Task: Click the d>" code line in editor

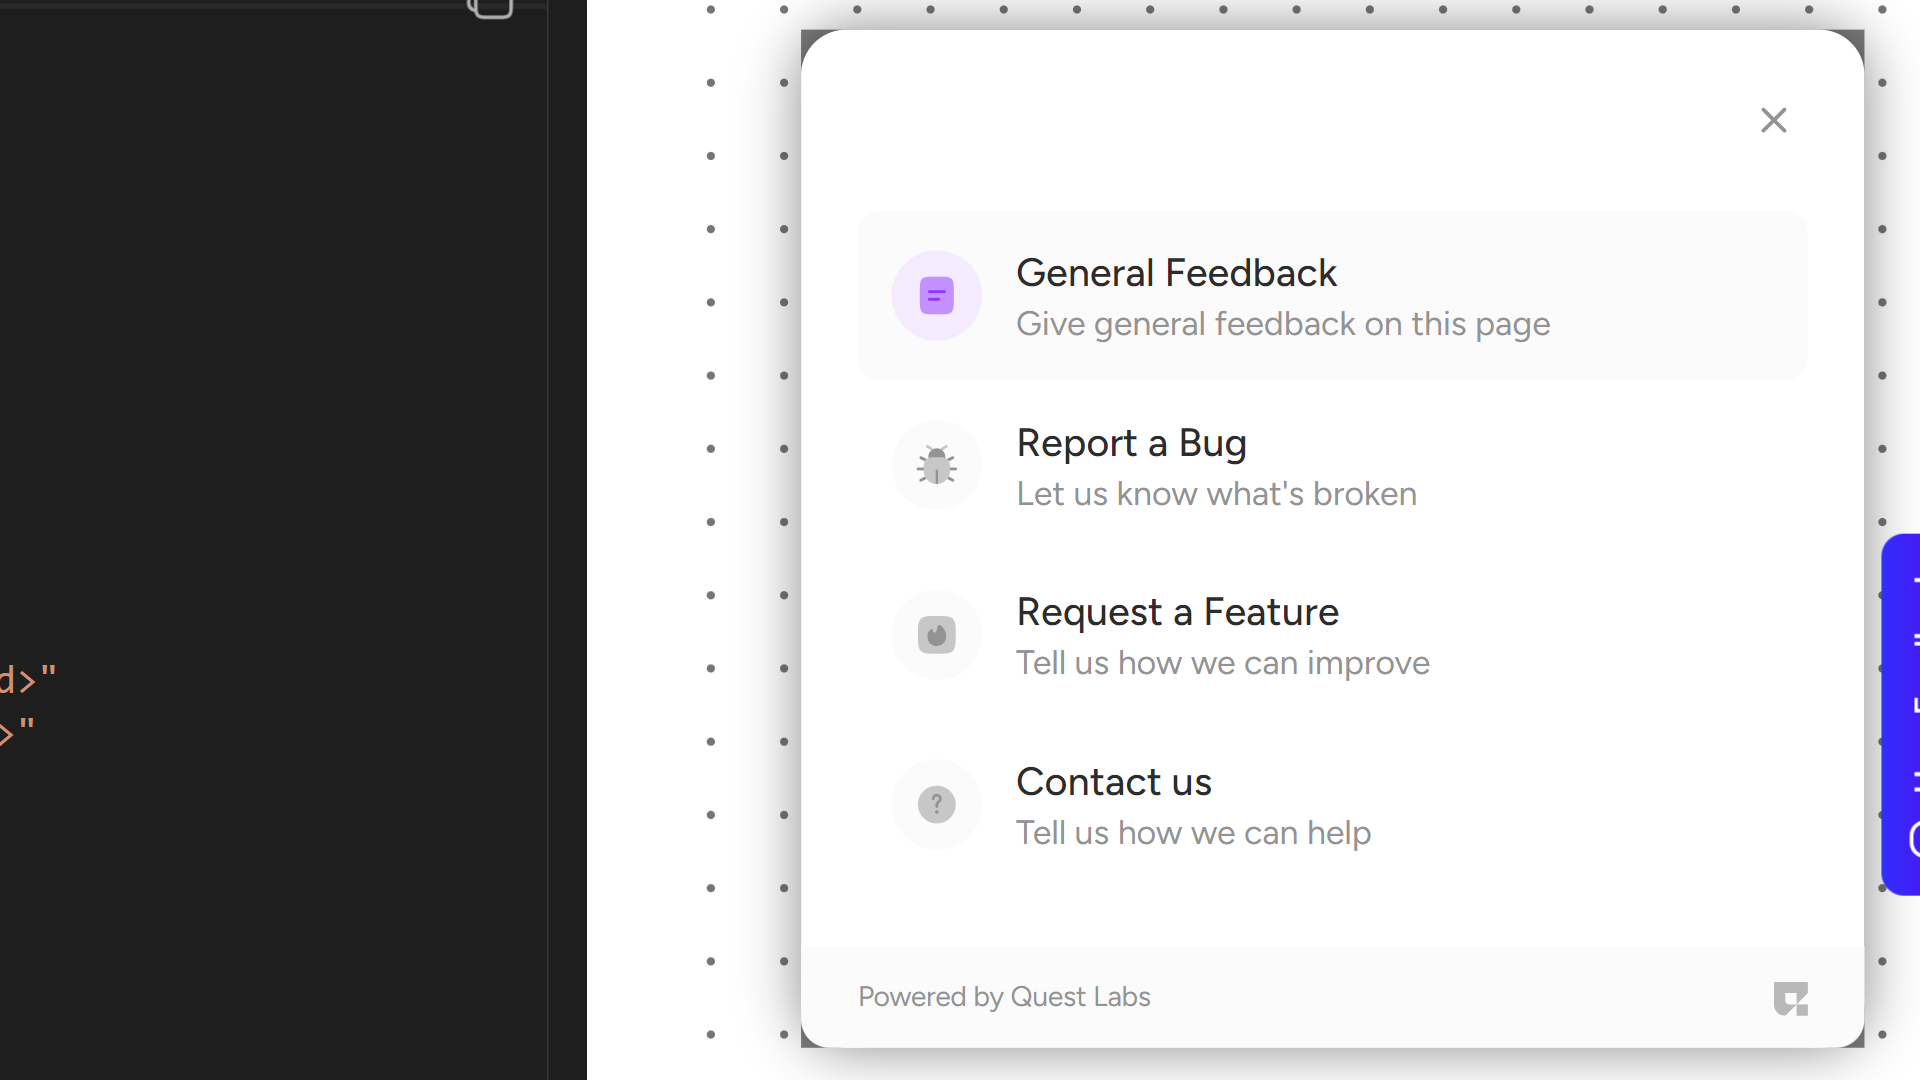Action: pos(28,680)
